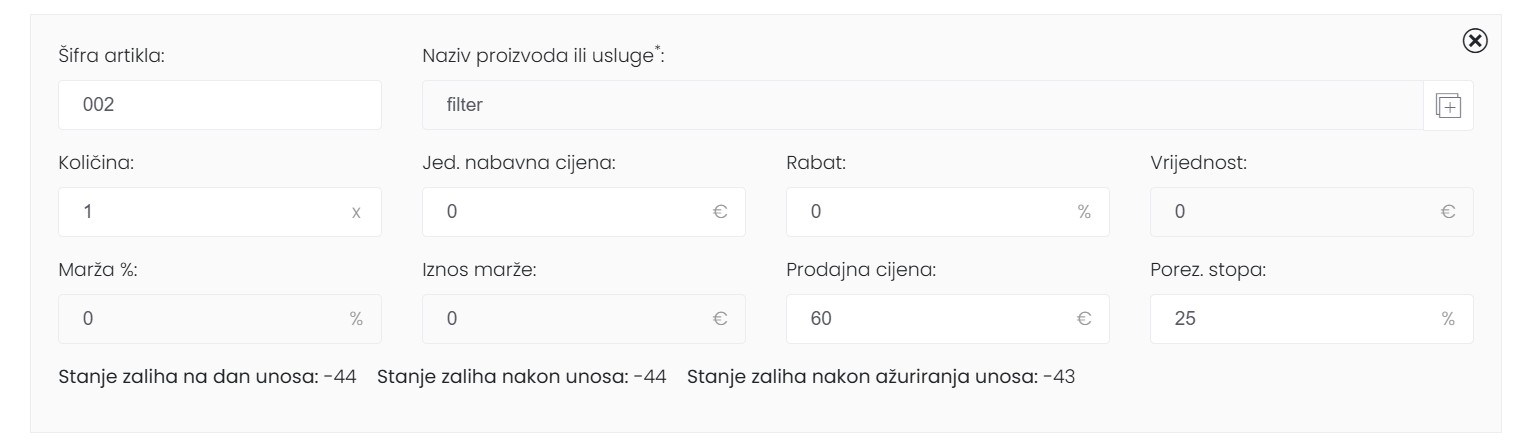This screenshot has height=445, width=1525.
Task: Click the percent symbol in Rabat field
Action: [x=1084, y=212]
